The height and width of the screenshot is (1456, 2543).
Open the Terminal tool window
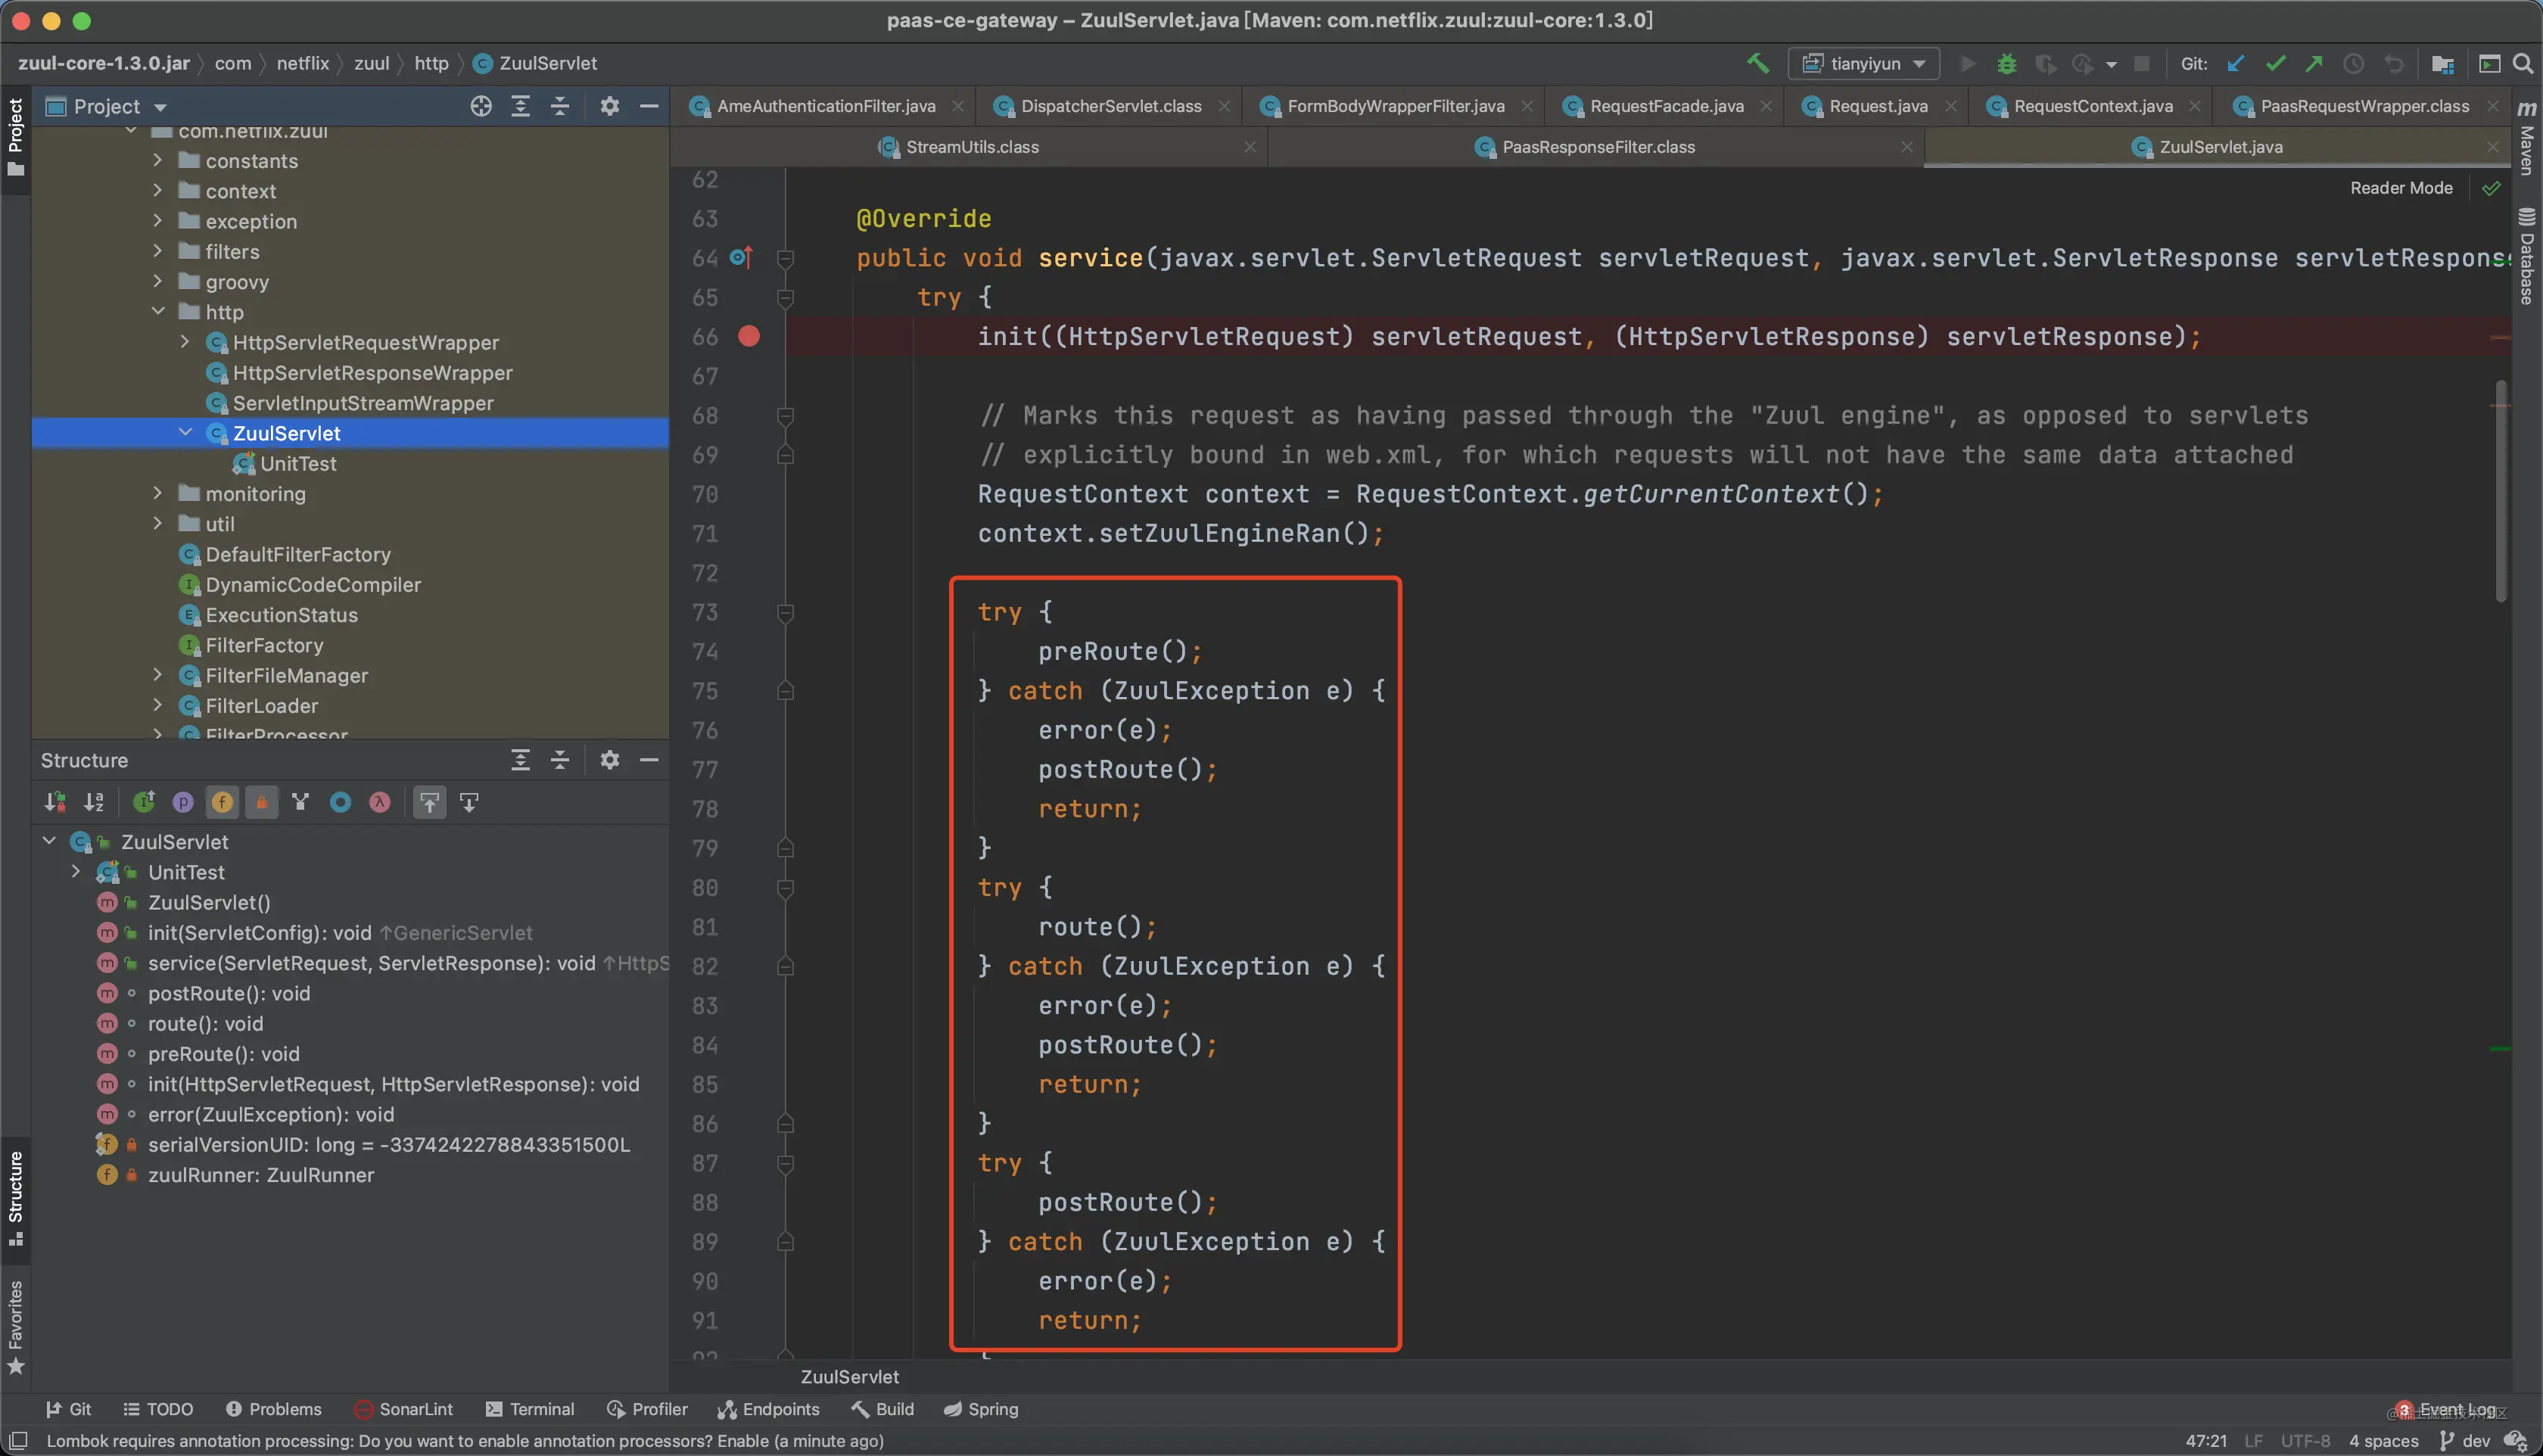tap(530, 1409)
